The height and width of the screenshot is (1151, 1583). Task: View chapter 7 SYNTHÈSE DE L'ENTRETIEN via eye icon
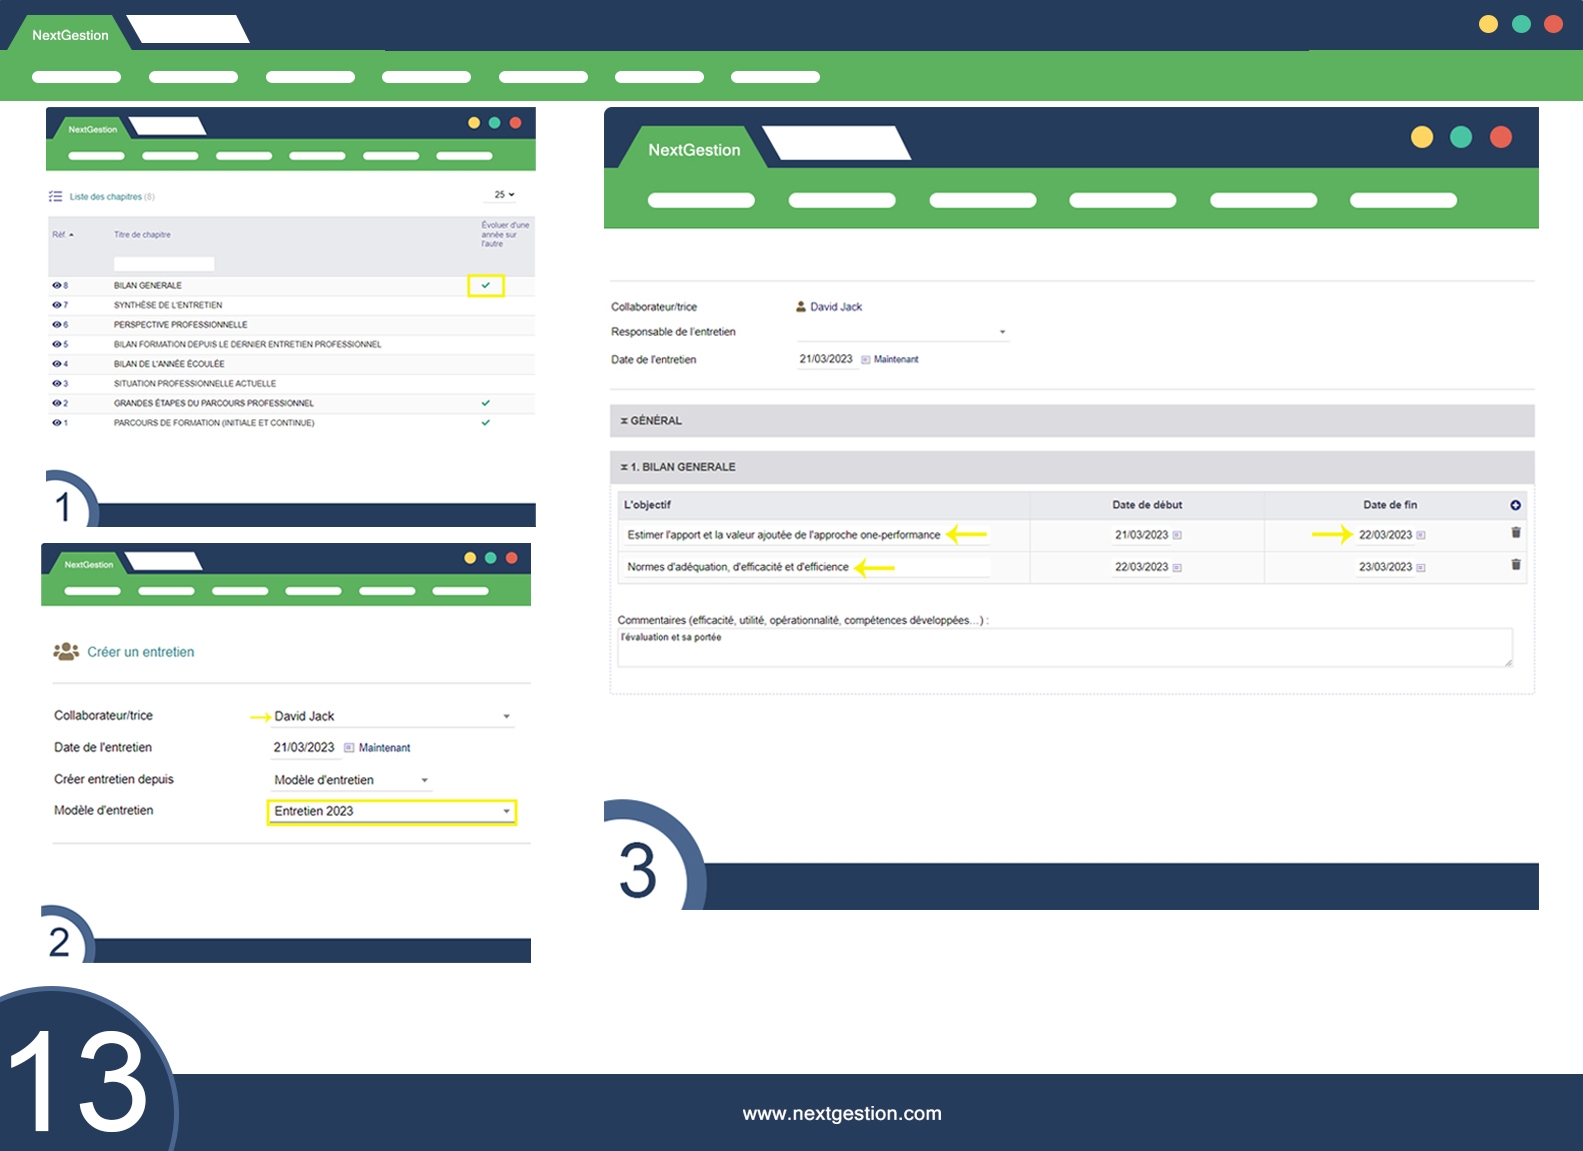coord(57,305)
